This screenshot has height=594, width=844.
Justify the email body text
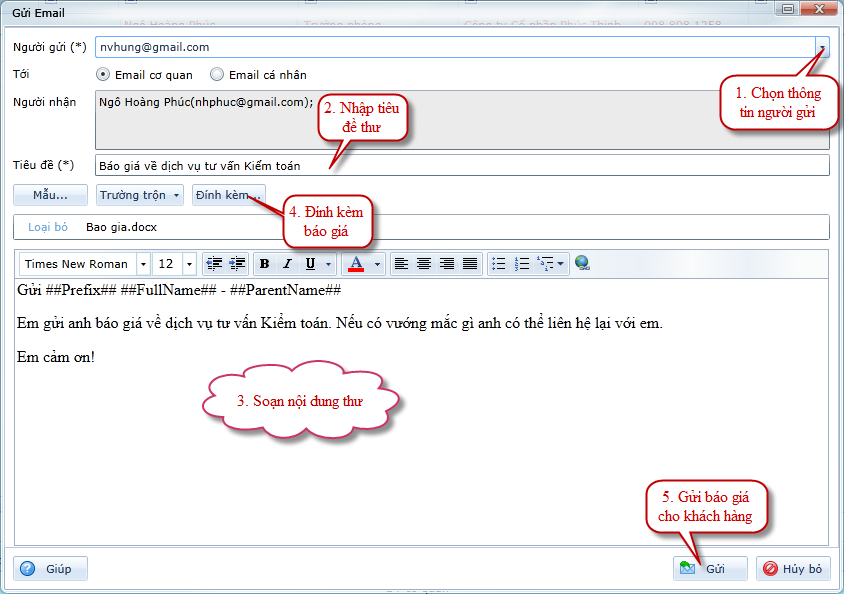click(x=469, y=264)
